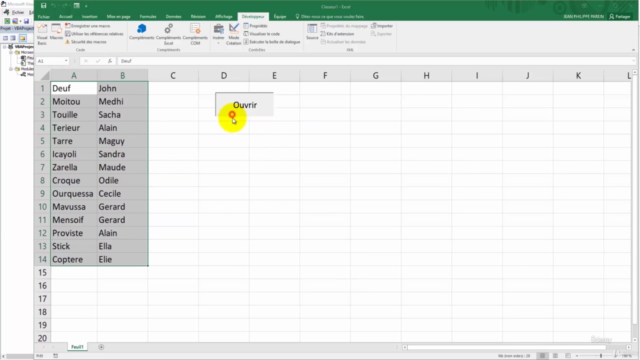Click Redo in Quick Access Toolbar
The height and width of the screenshot is (360, 640).
[65, 6]
